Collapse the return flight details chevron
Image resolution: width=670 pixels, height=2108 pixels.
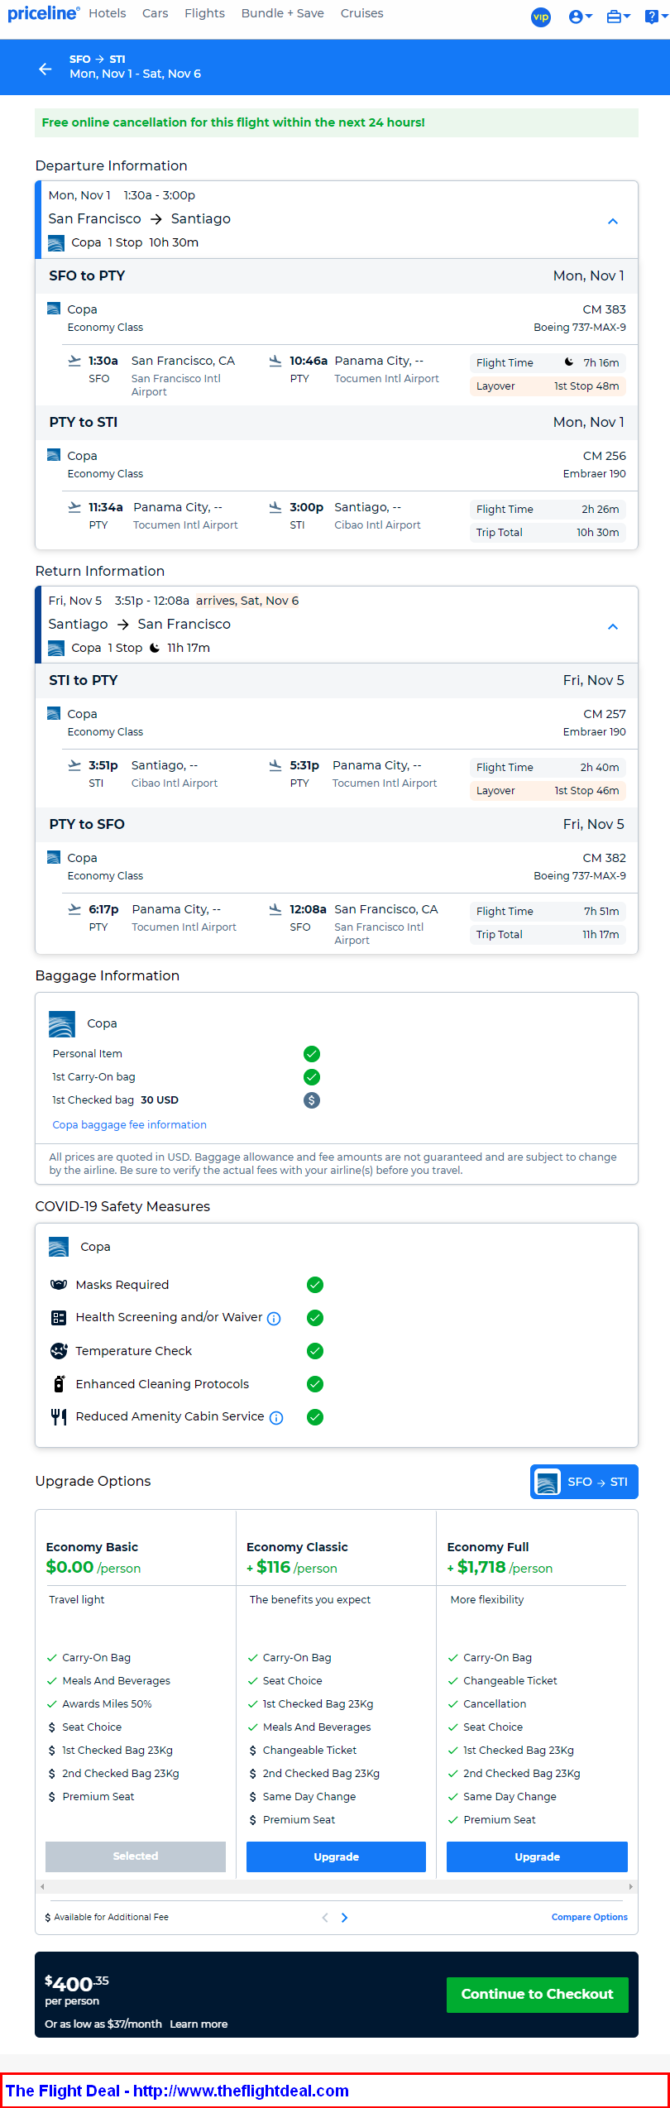[x=613, y=626]
